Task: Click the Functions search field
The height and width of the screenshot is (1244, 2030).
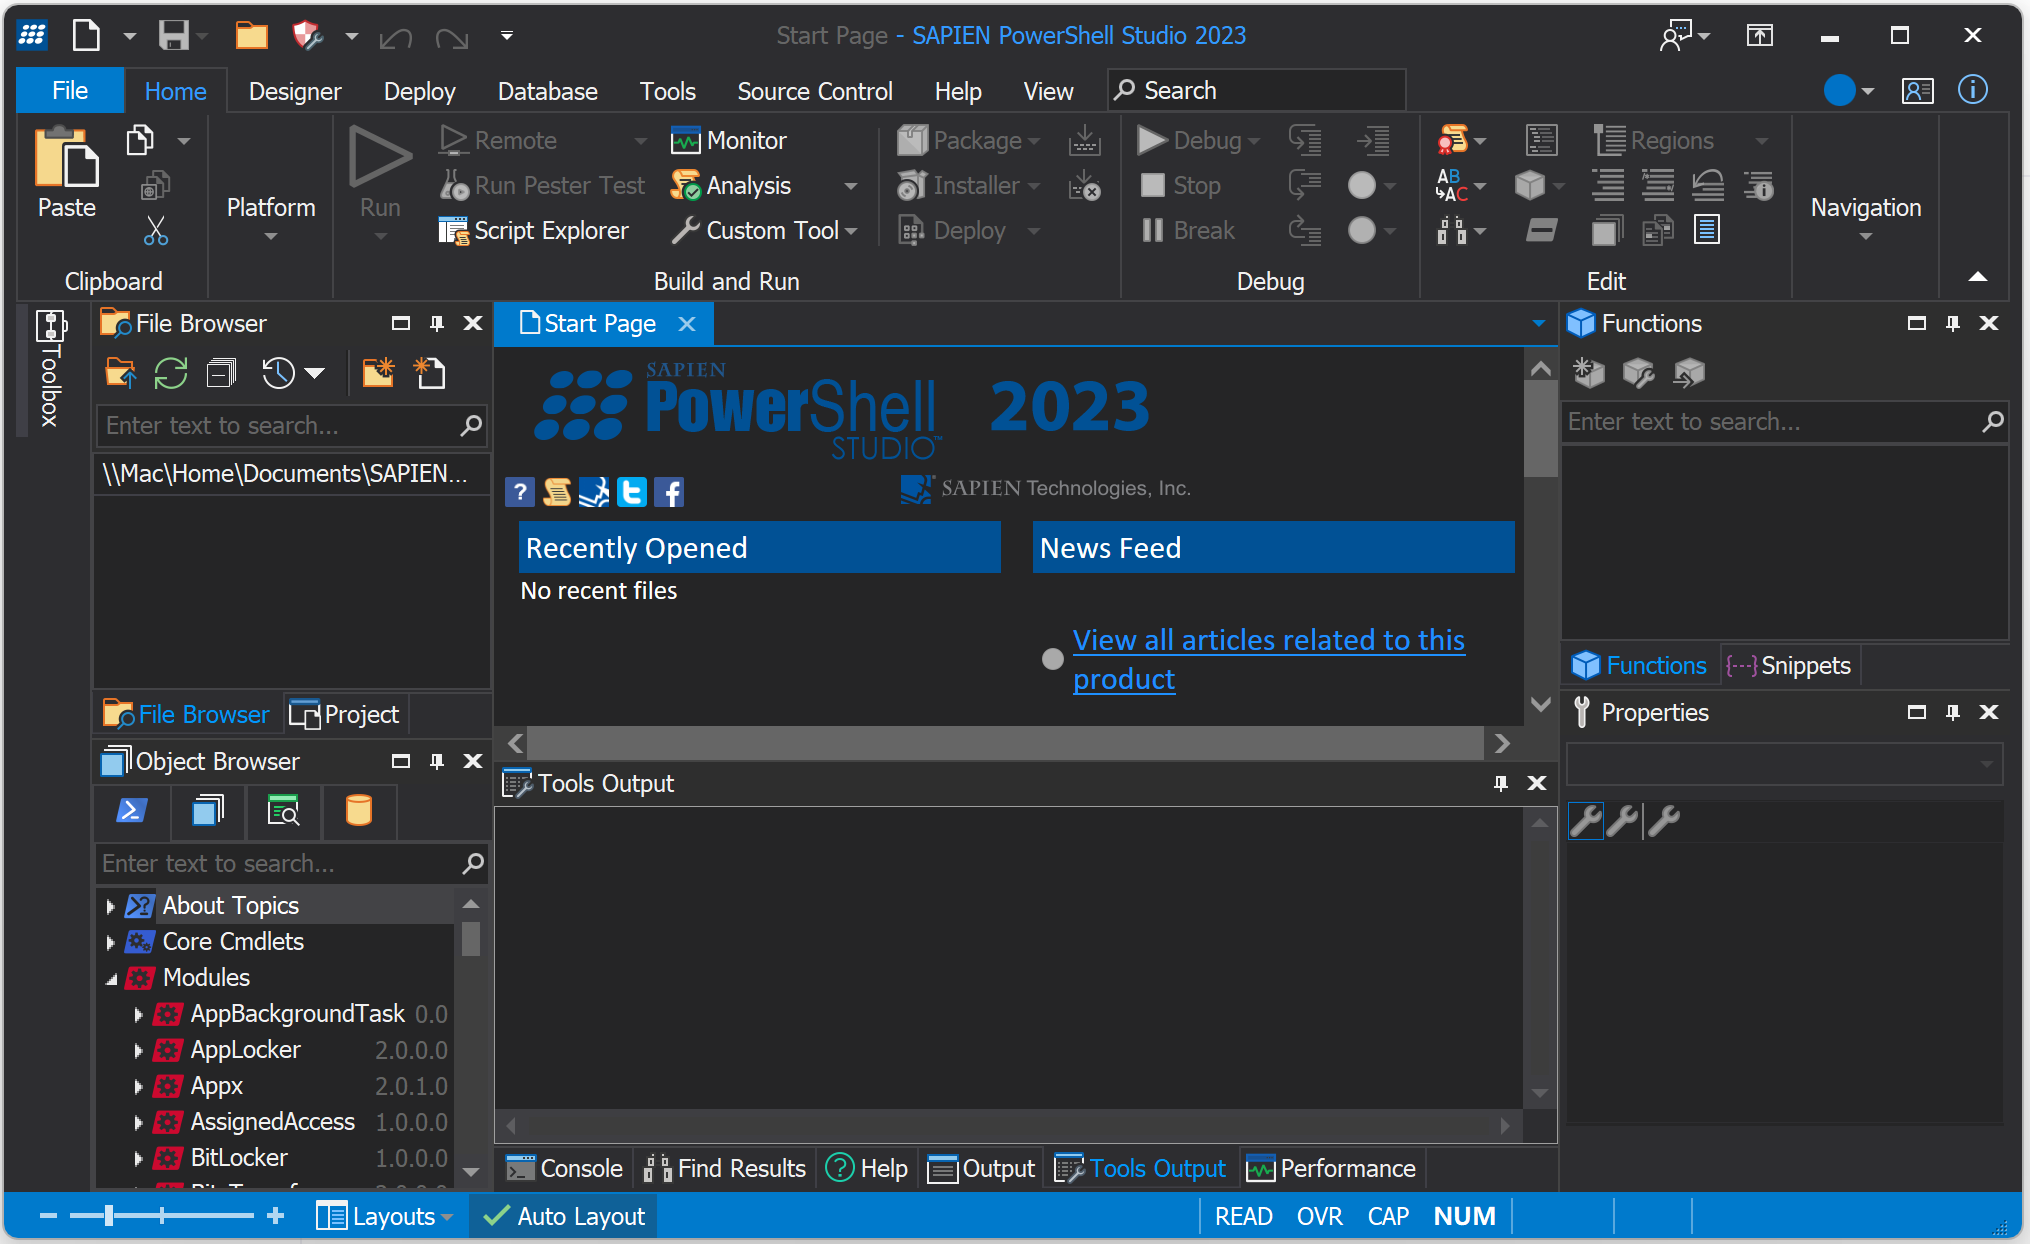Action: [x=1780, y=422]
